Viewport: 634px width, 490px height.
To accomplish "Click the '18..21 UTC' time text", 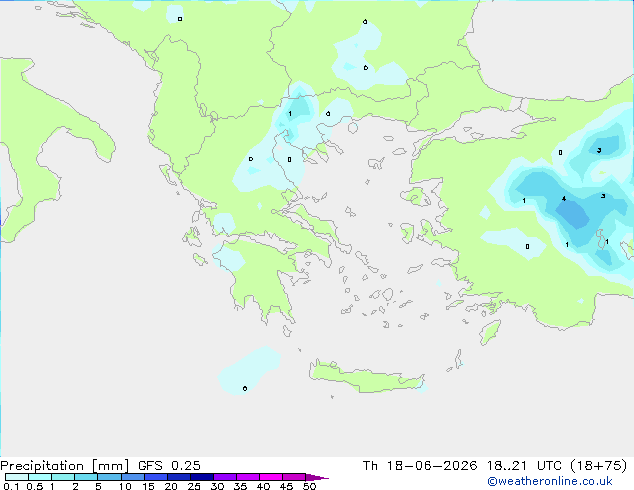I will (524, 466).
